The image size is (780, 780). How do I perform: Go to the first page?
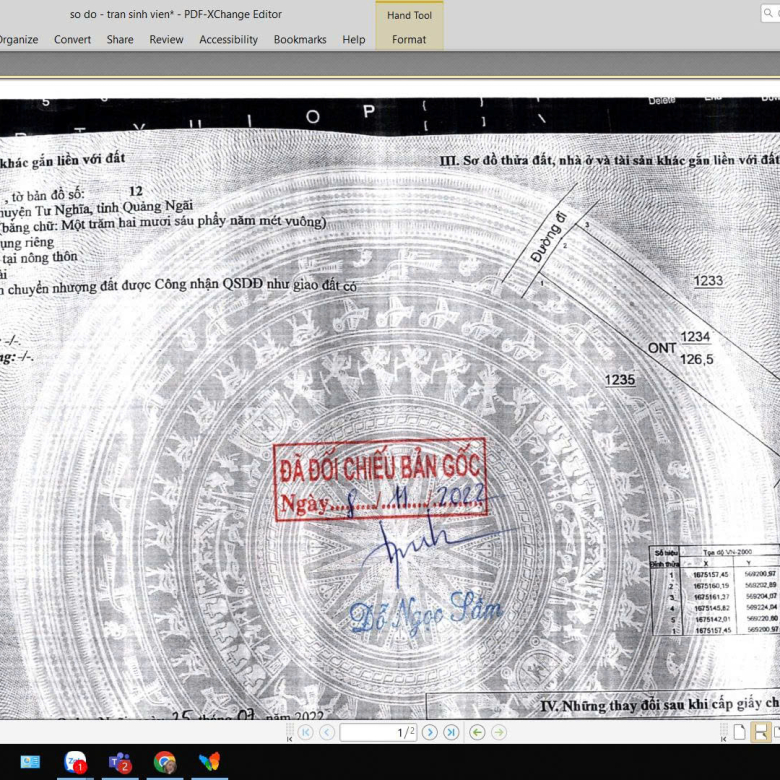point(304,732)
